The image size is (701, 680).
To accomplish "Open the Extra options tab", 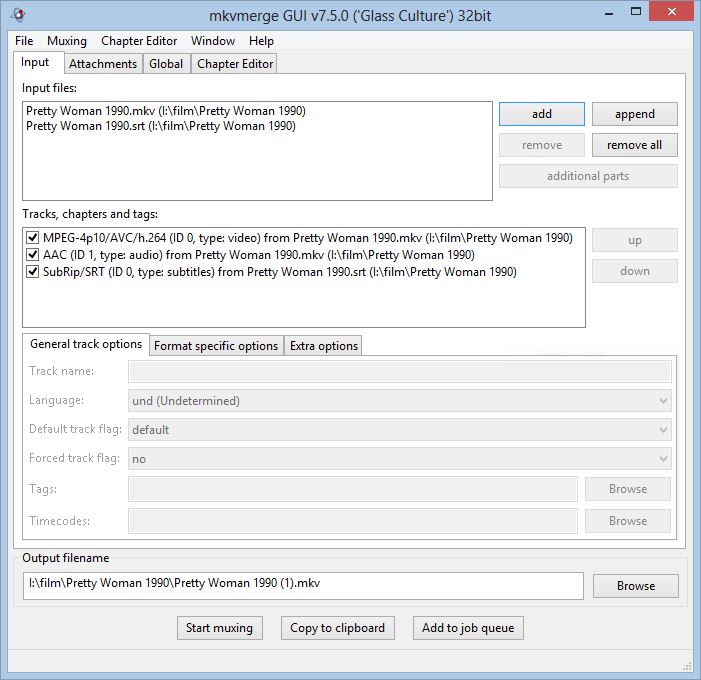I will [324, 346].
